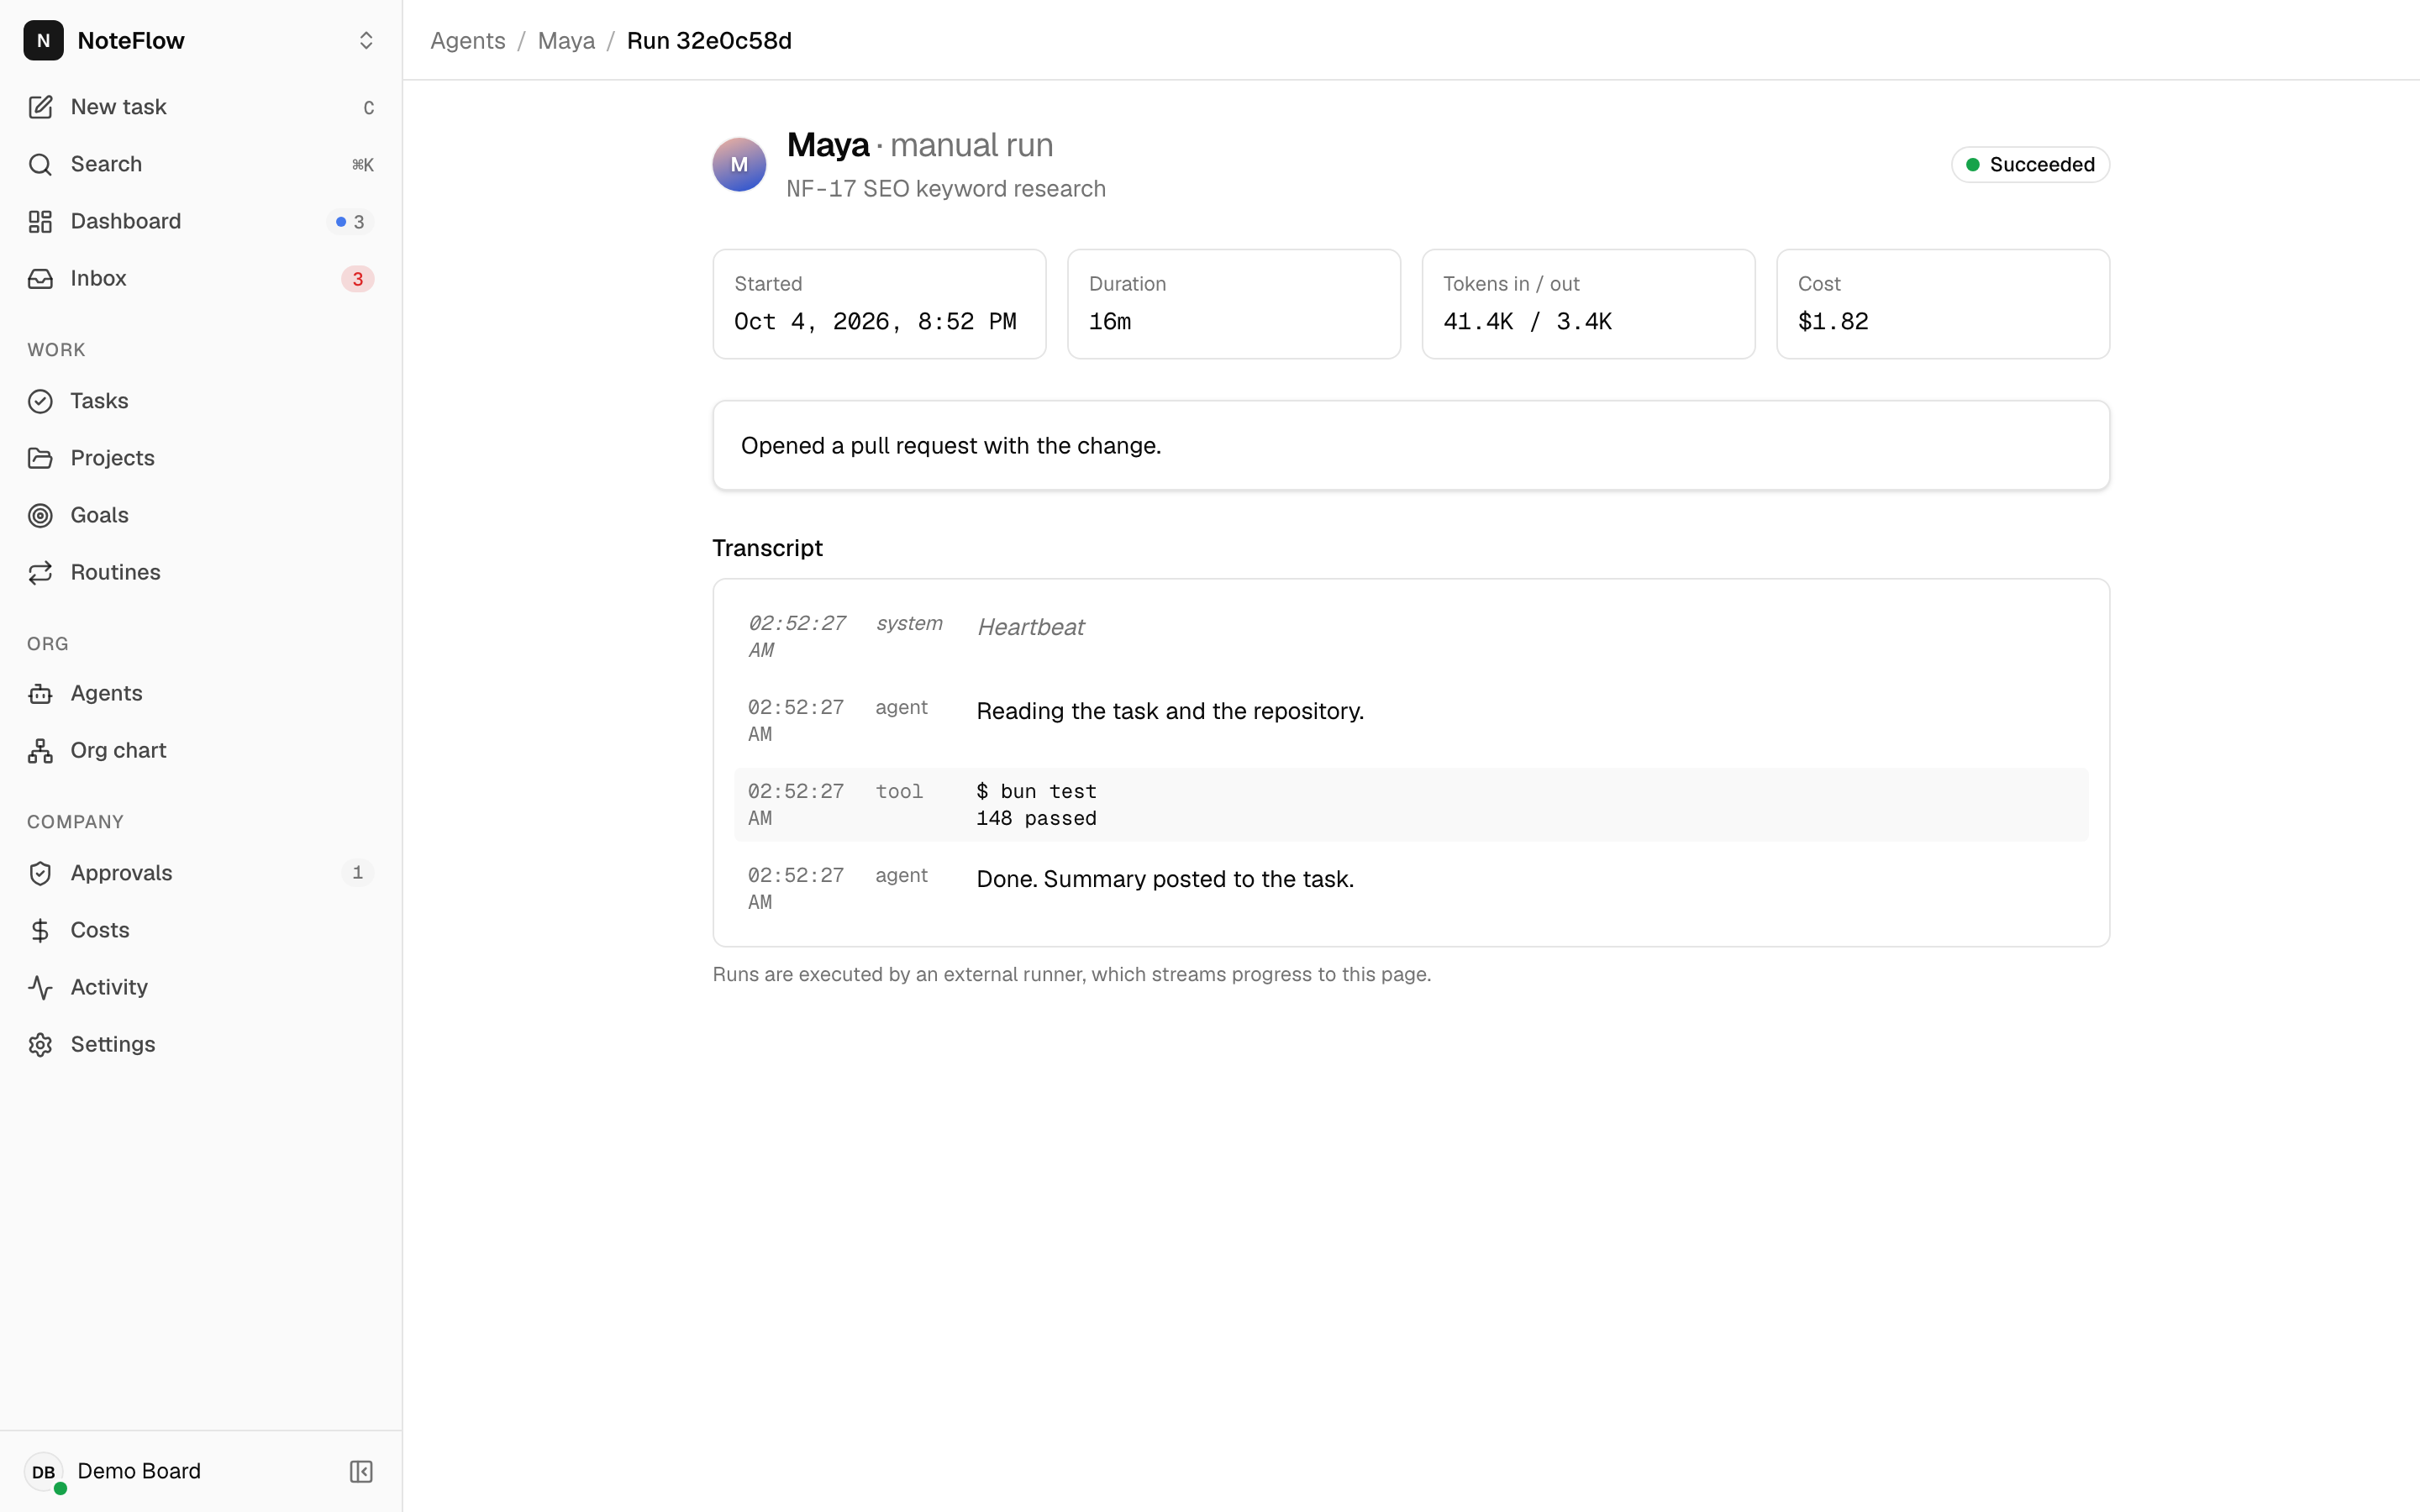
Task: Click the NF-17 SEO keyword research subtitle
Action: click(x=945, y=189)
